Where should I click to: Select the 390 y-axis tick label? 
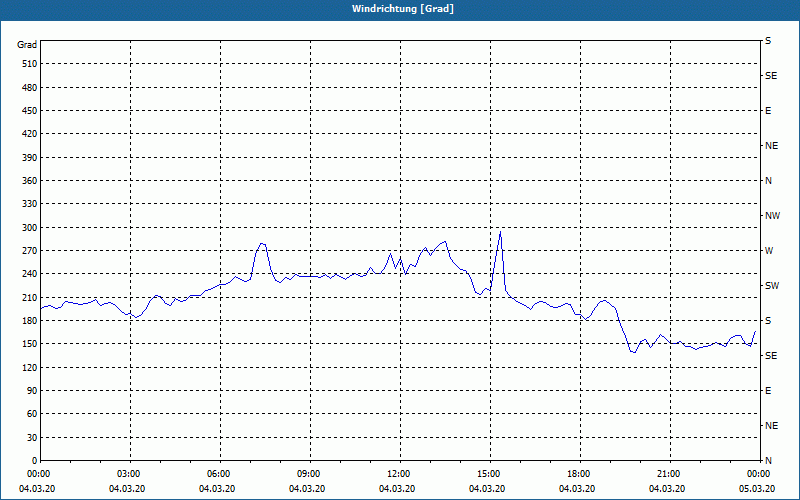(x=30, y=158)
